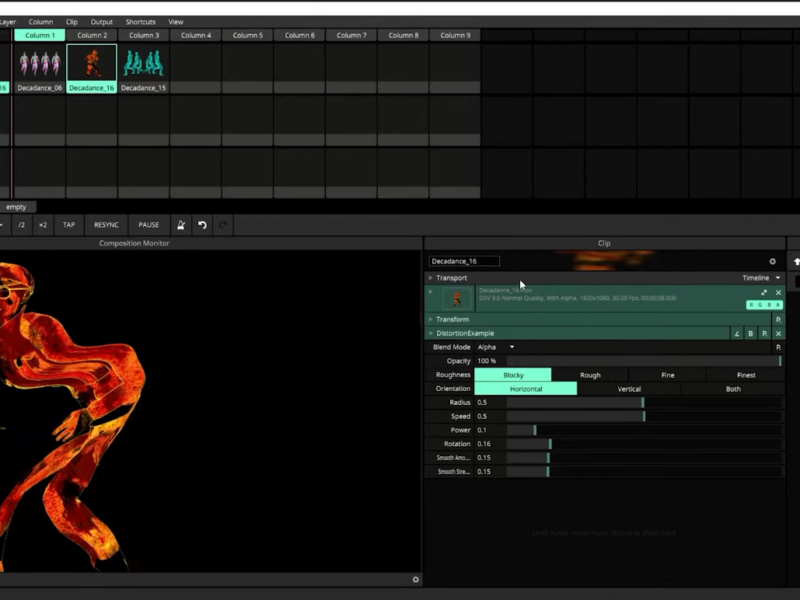Set Orientation to Vertical
This screenshot has height=600, width=800.
tap(629, 389)
